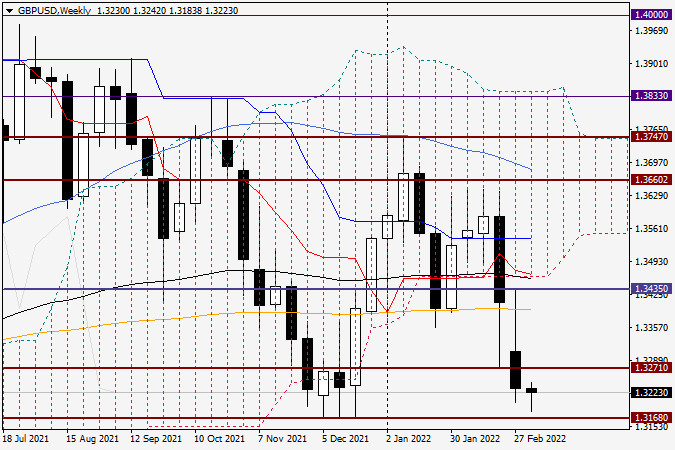Click the latest small black candle near 1.32230
Viewport: 675px width, 450px height.
tap(531, 390)
